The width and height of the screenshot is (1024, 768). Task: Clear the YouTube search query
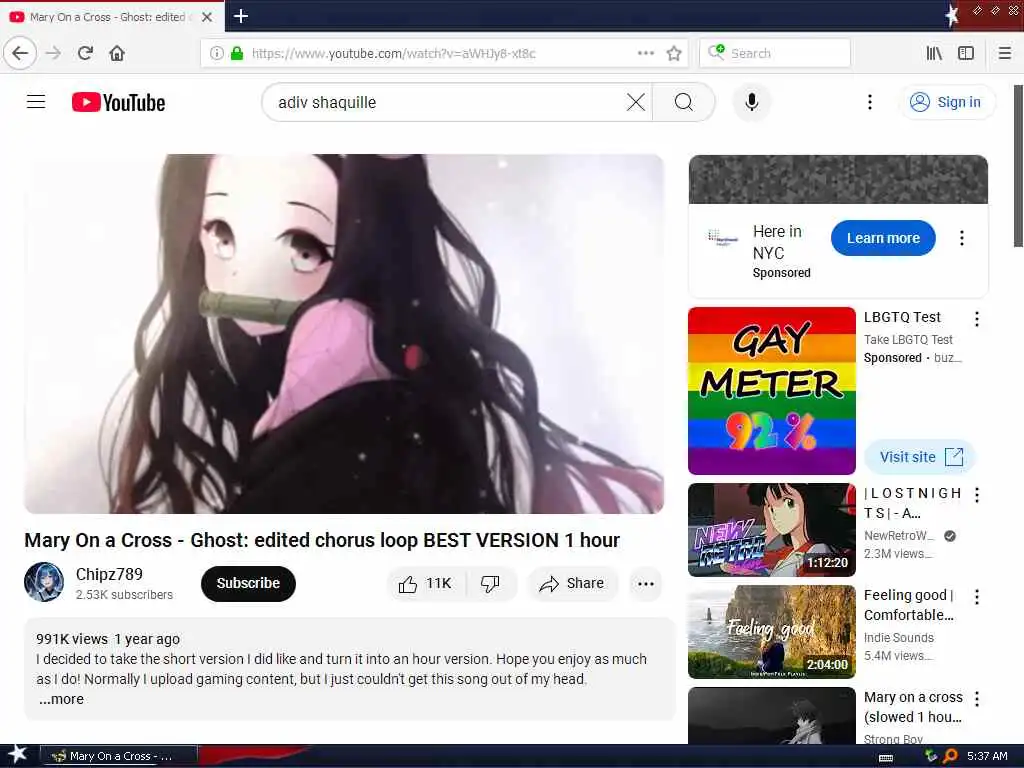point(635,102)
